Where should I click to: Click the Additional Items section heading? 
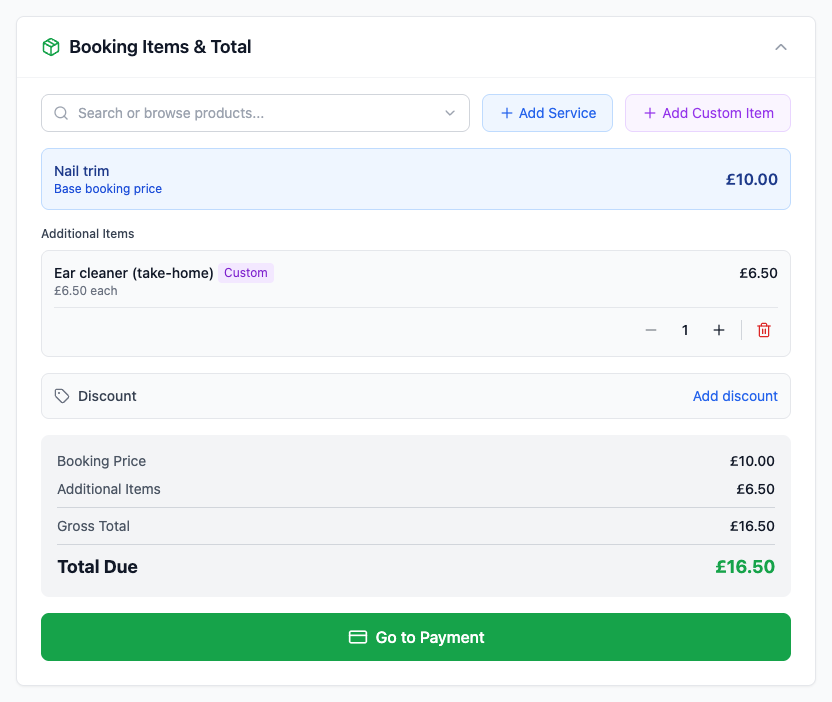88,233
